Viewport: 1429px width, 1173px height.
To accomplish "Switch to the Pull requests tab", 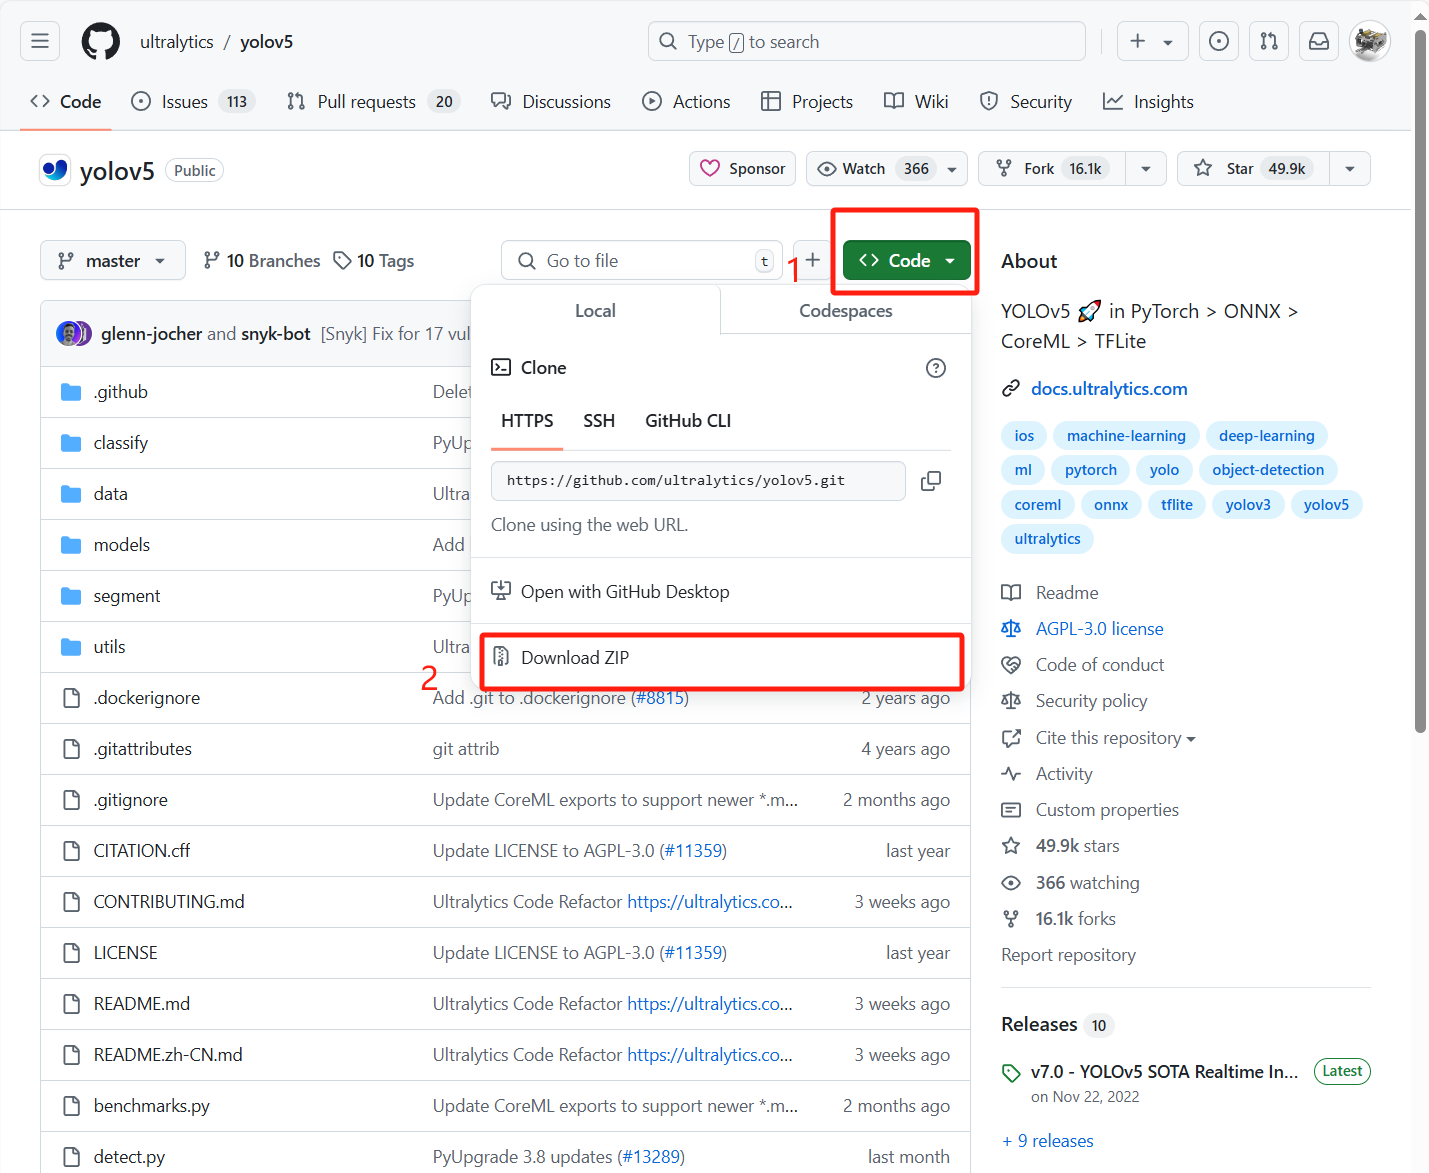I will pos(372,101).
